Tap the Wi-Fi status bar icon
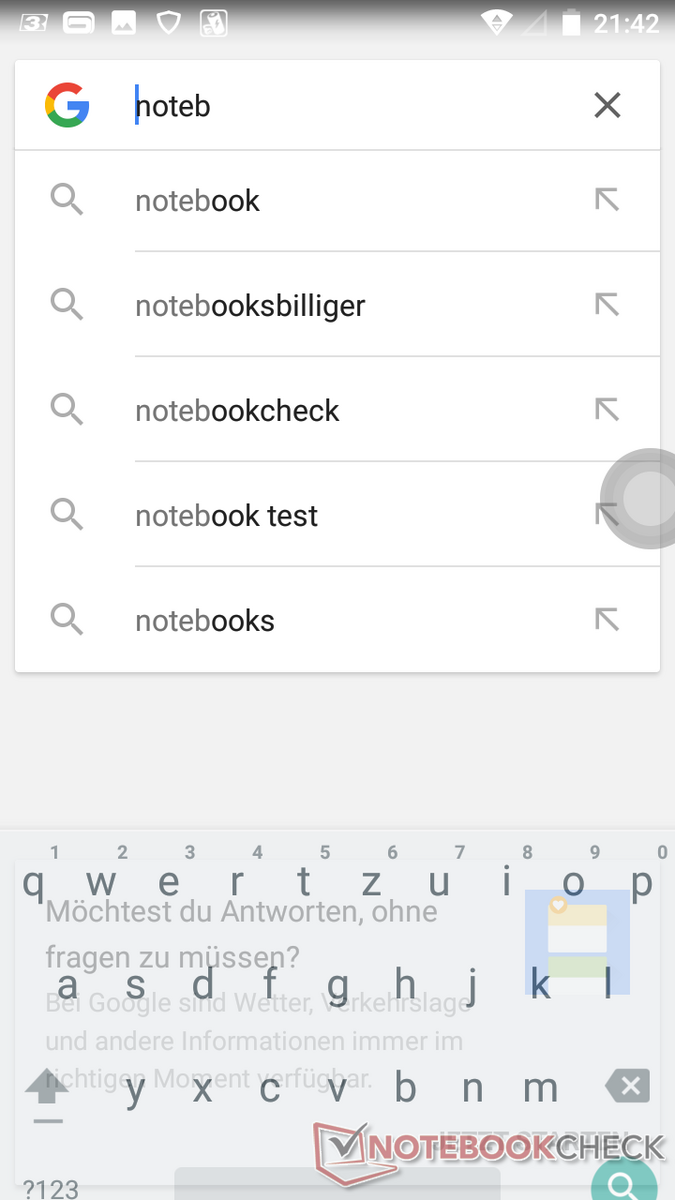The image size is (675, 1200). [x=495, y=21]
